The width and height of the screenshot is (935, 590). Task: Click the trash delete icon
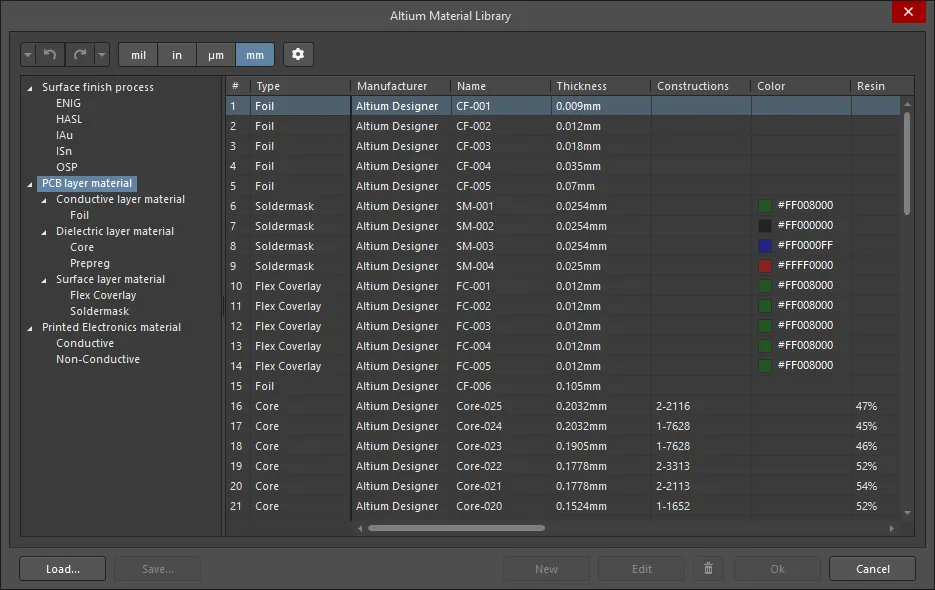pyautogui.click(x=708, y=569)
